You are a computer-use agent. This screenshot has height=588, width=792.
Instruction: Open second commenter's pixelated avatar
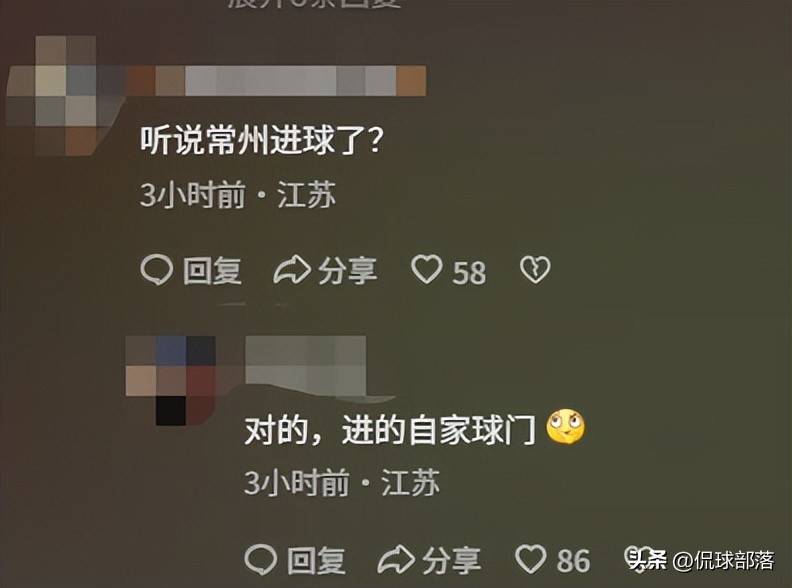pos(171,380)
